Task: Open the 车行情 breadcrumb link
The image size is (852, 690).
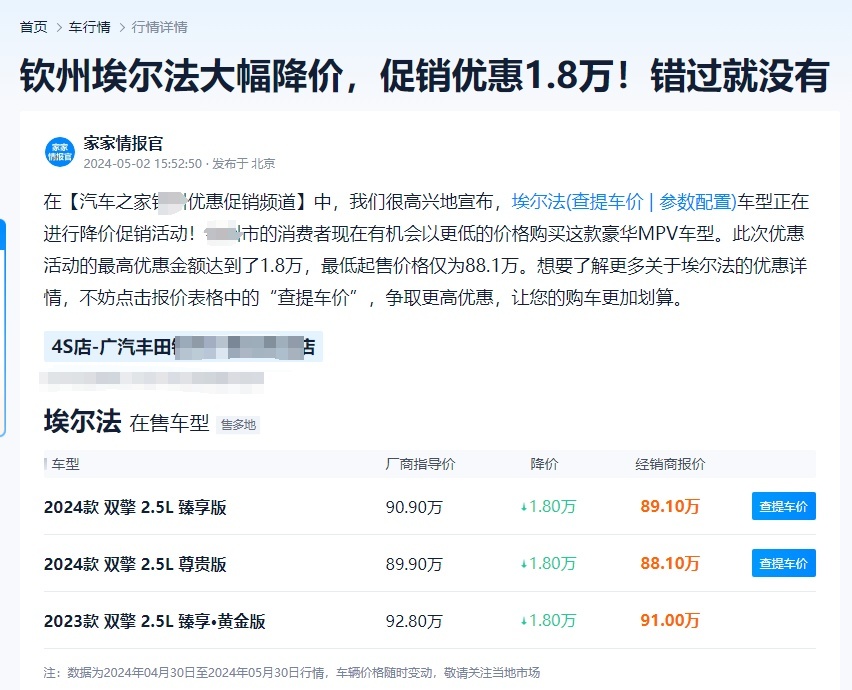Action: [x=90, y=27]
